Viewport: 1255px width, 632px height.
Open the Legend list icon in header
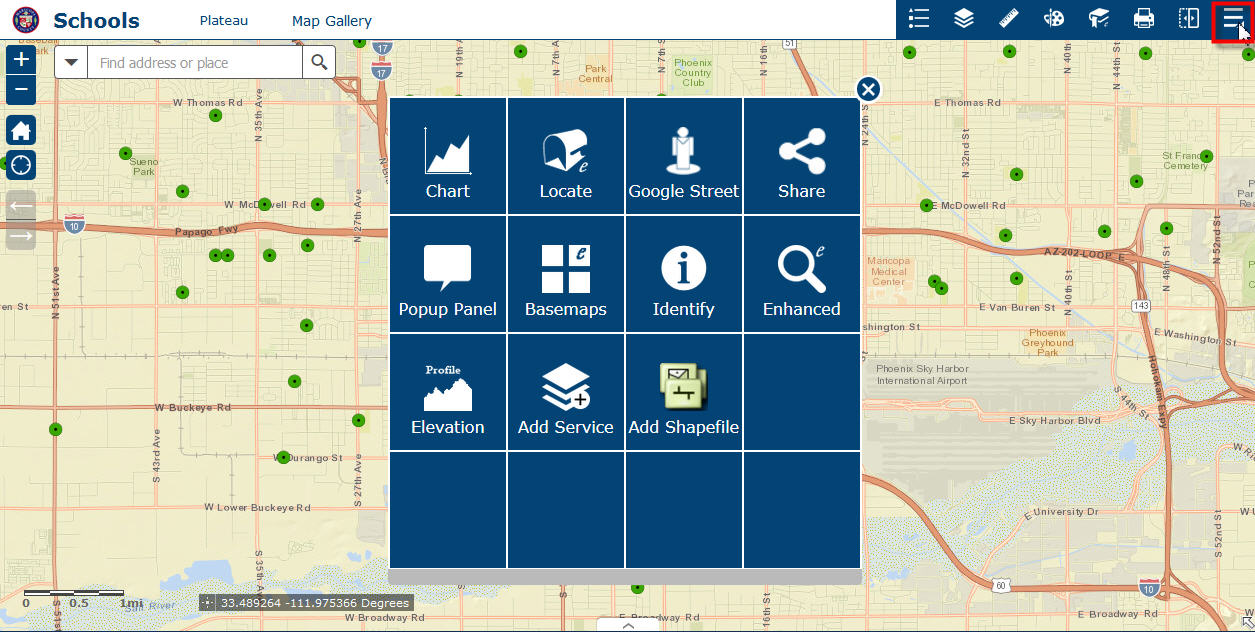click(919, 19)
